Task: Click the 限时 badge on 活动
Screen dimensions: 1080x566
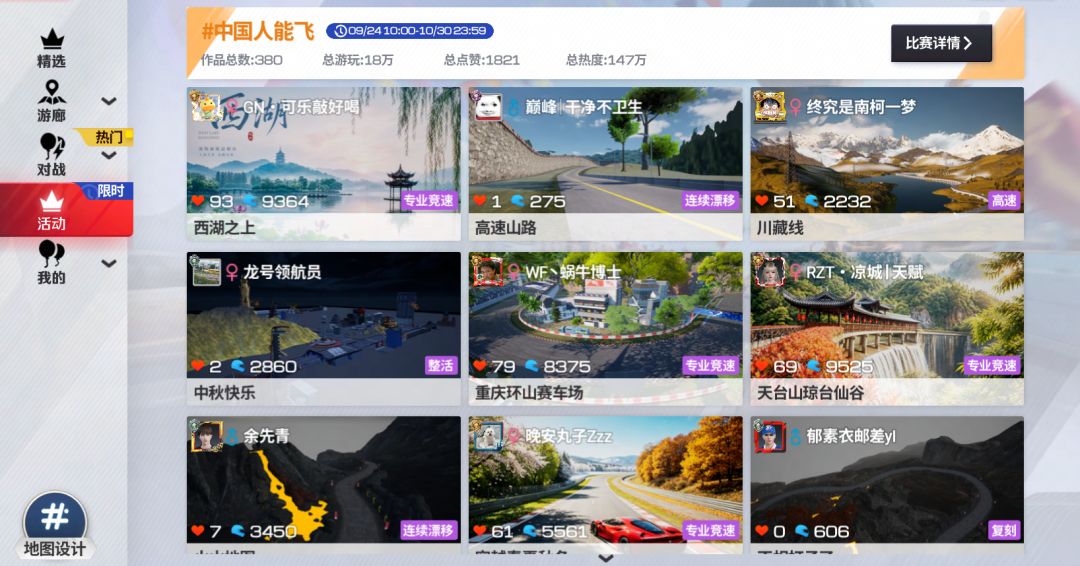Action: 108,191
